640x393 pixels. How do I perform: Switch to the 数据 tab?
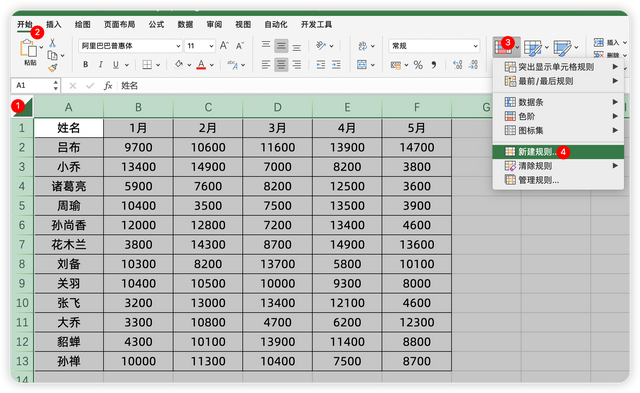(x=185, y=24)
